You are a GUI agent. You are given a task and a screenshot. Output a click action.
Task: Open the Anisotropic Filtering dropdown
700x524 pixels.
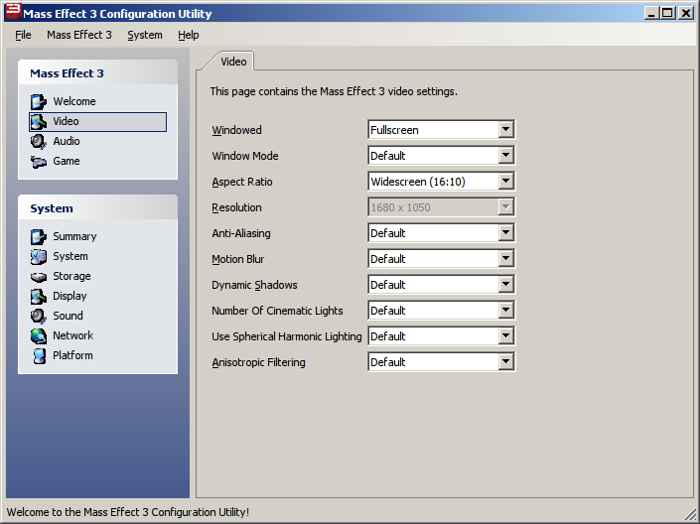click(441, 362)
